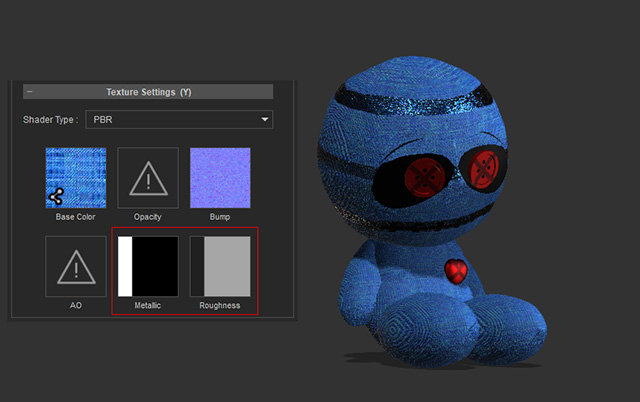Click the Shader Type label
This screenshot has width=640, height=402.
point(51,120)
